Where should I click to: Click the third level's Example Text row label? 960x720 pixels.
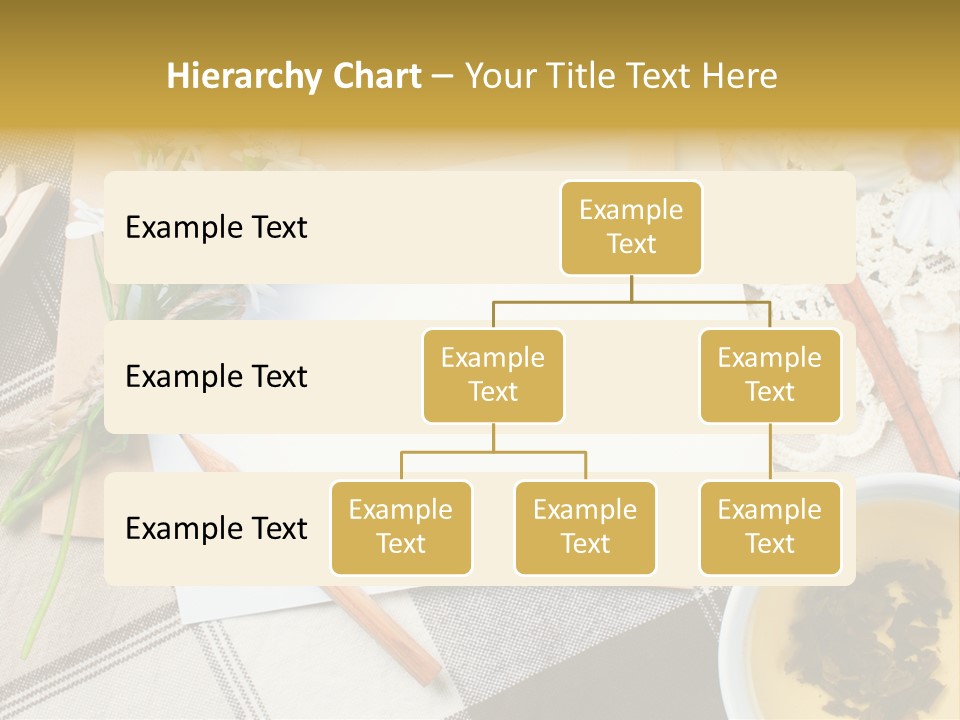216,528
